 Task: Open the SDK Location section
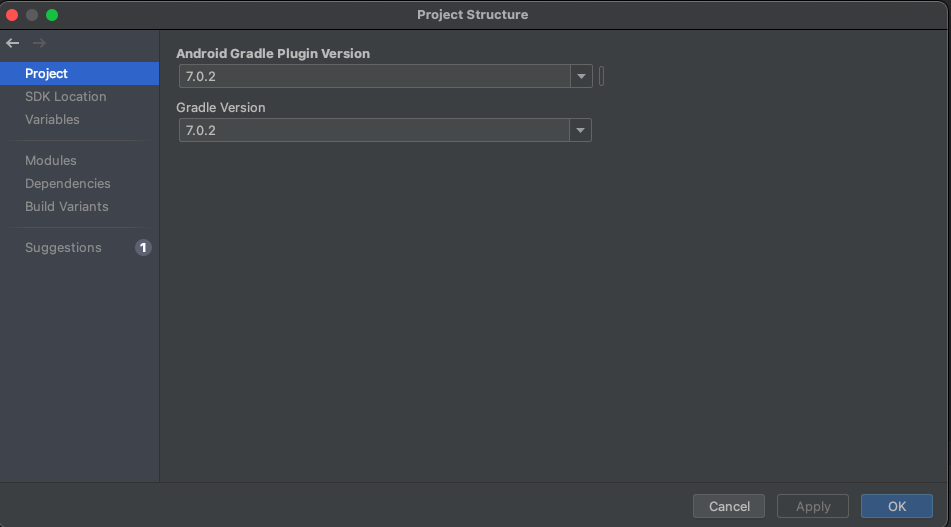[x=65, y=96]
